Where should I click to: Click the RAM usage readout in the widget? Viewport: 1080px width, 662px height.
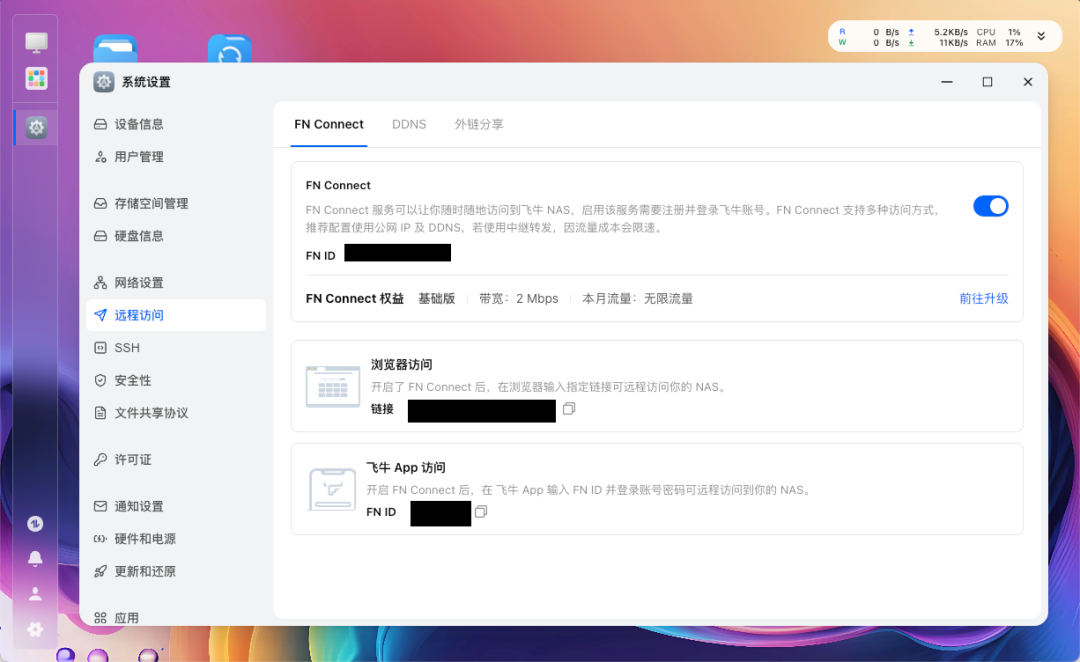[x=999, y=43]
